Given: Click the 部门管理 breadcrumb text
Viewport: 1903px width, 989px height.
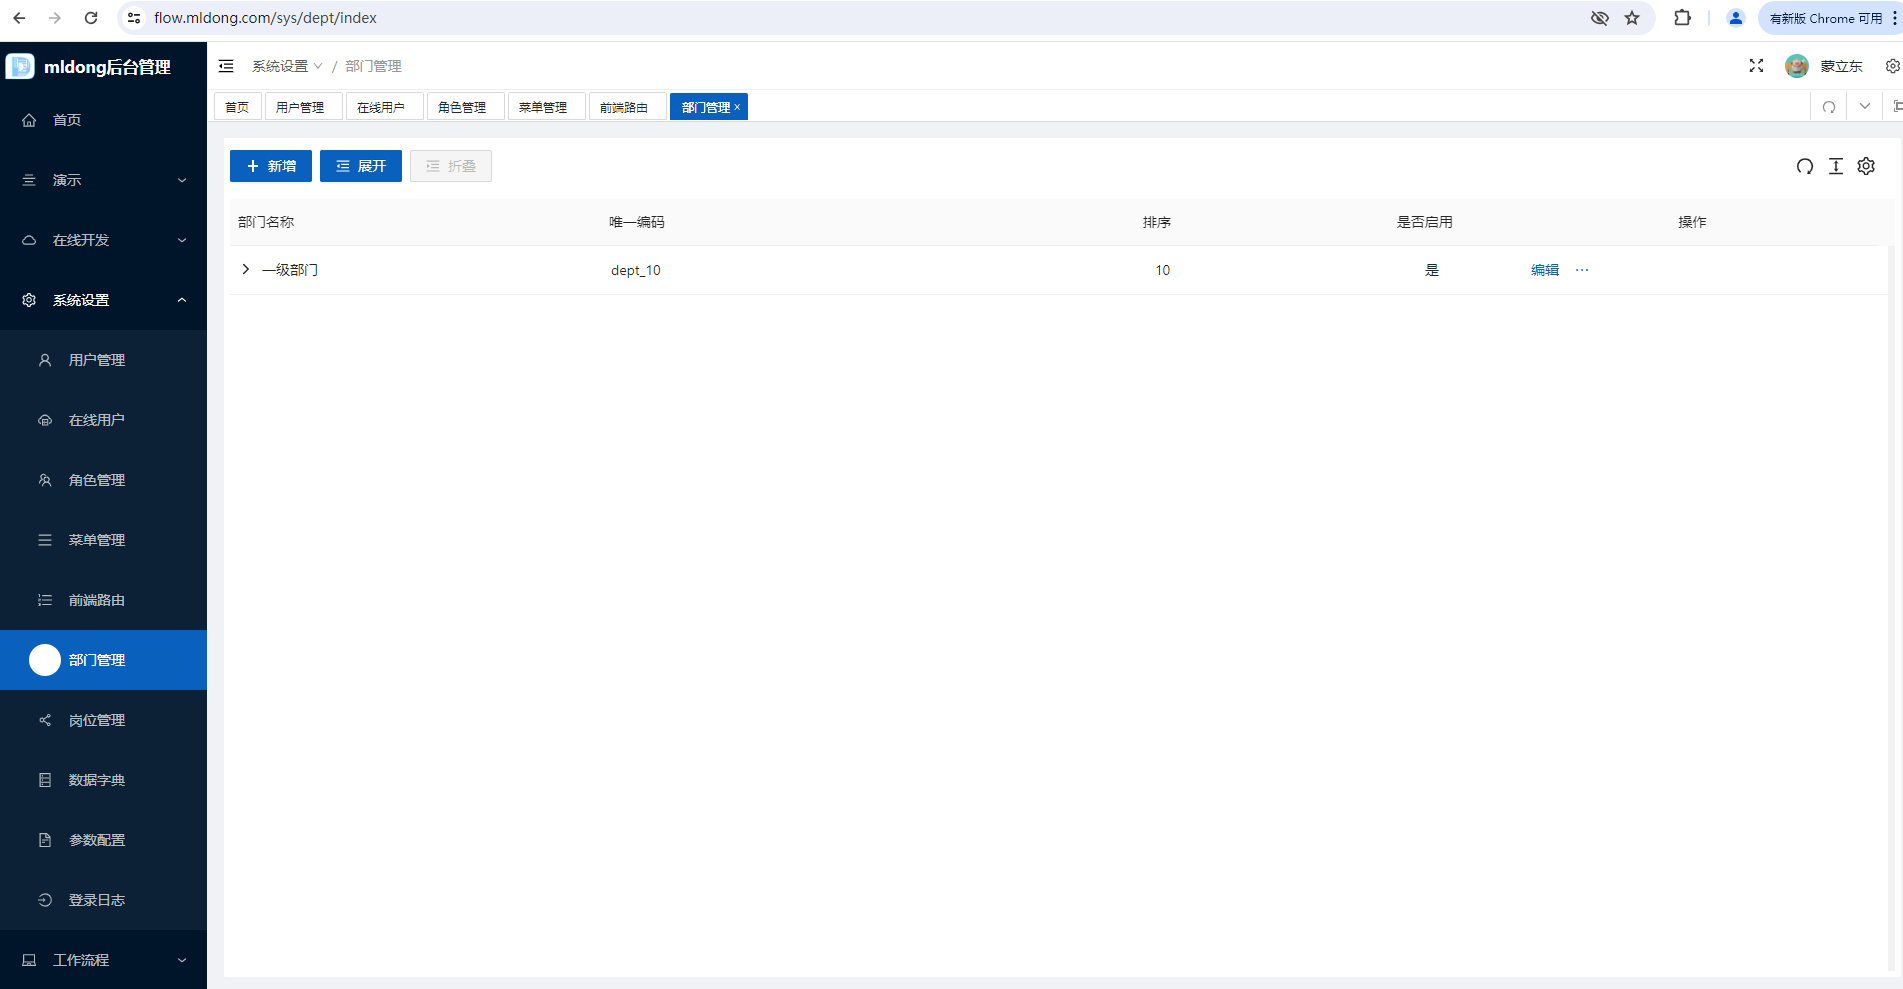Looking at the screenshot, I should pos(373,66).
